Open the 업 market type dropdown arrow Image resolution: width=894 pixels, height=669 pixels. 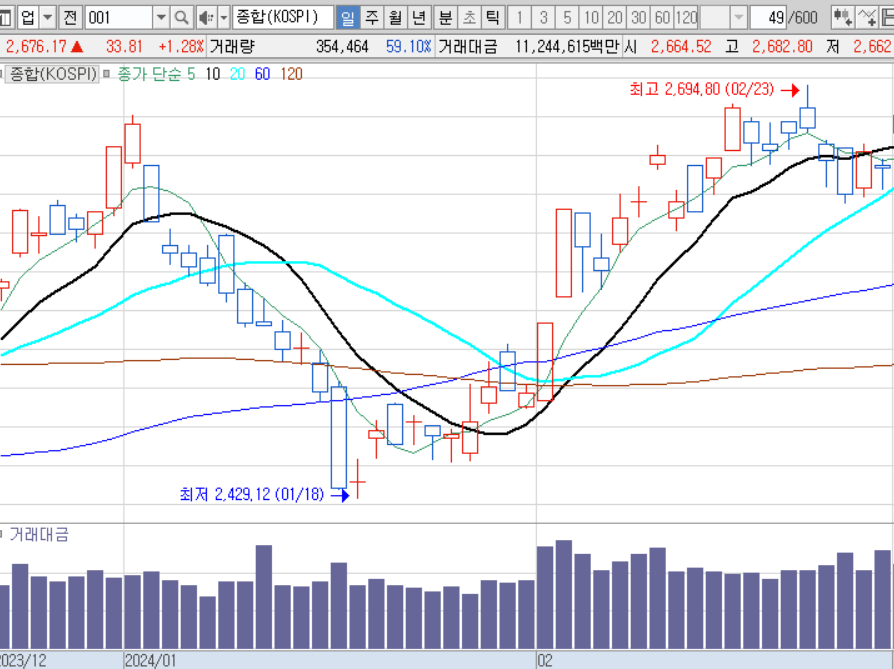pos(48,18)
